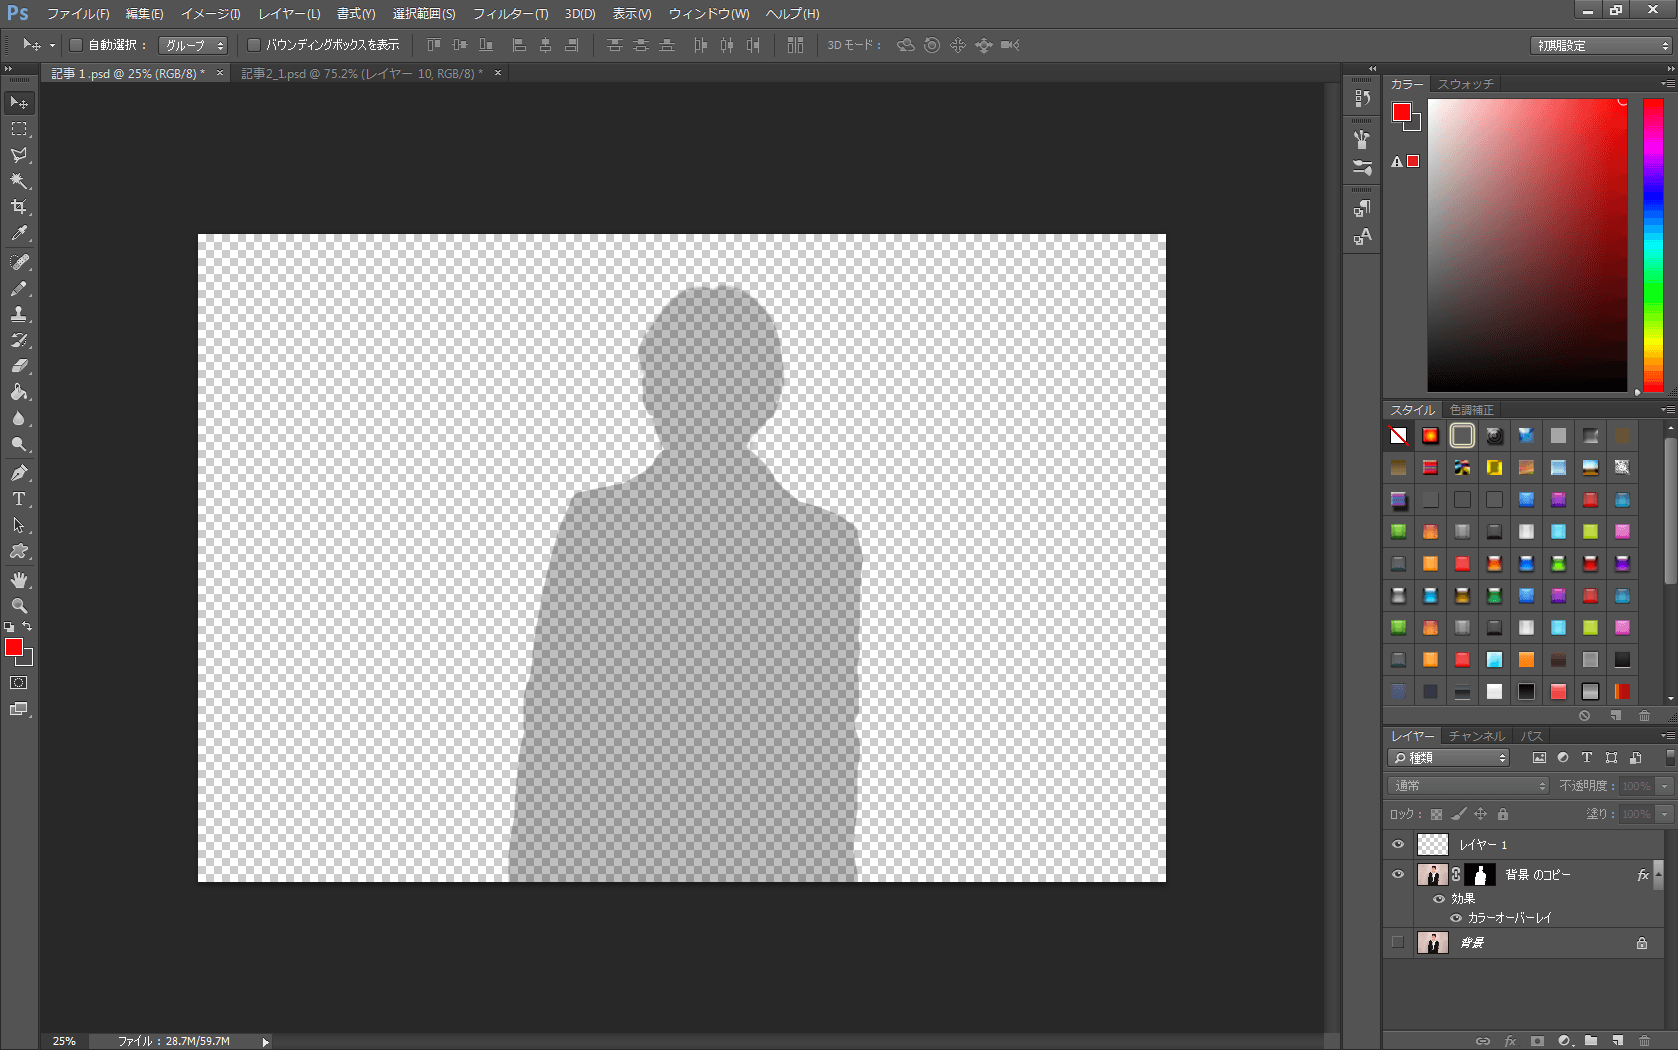Viewport: 1678px width, 1050px height.
Task: Toggle lock transparent pixels
Action: point(1436,815)
